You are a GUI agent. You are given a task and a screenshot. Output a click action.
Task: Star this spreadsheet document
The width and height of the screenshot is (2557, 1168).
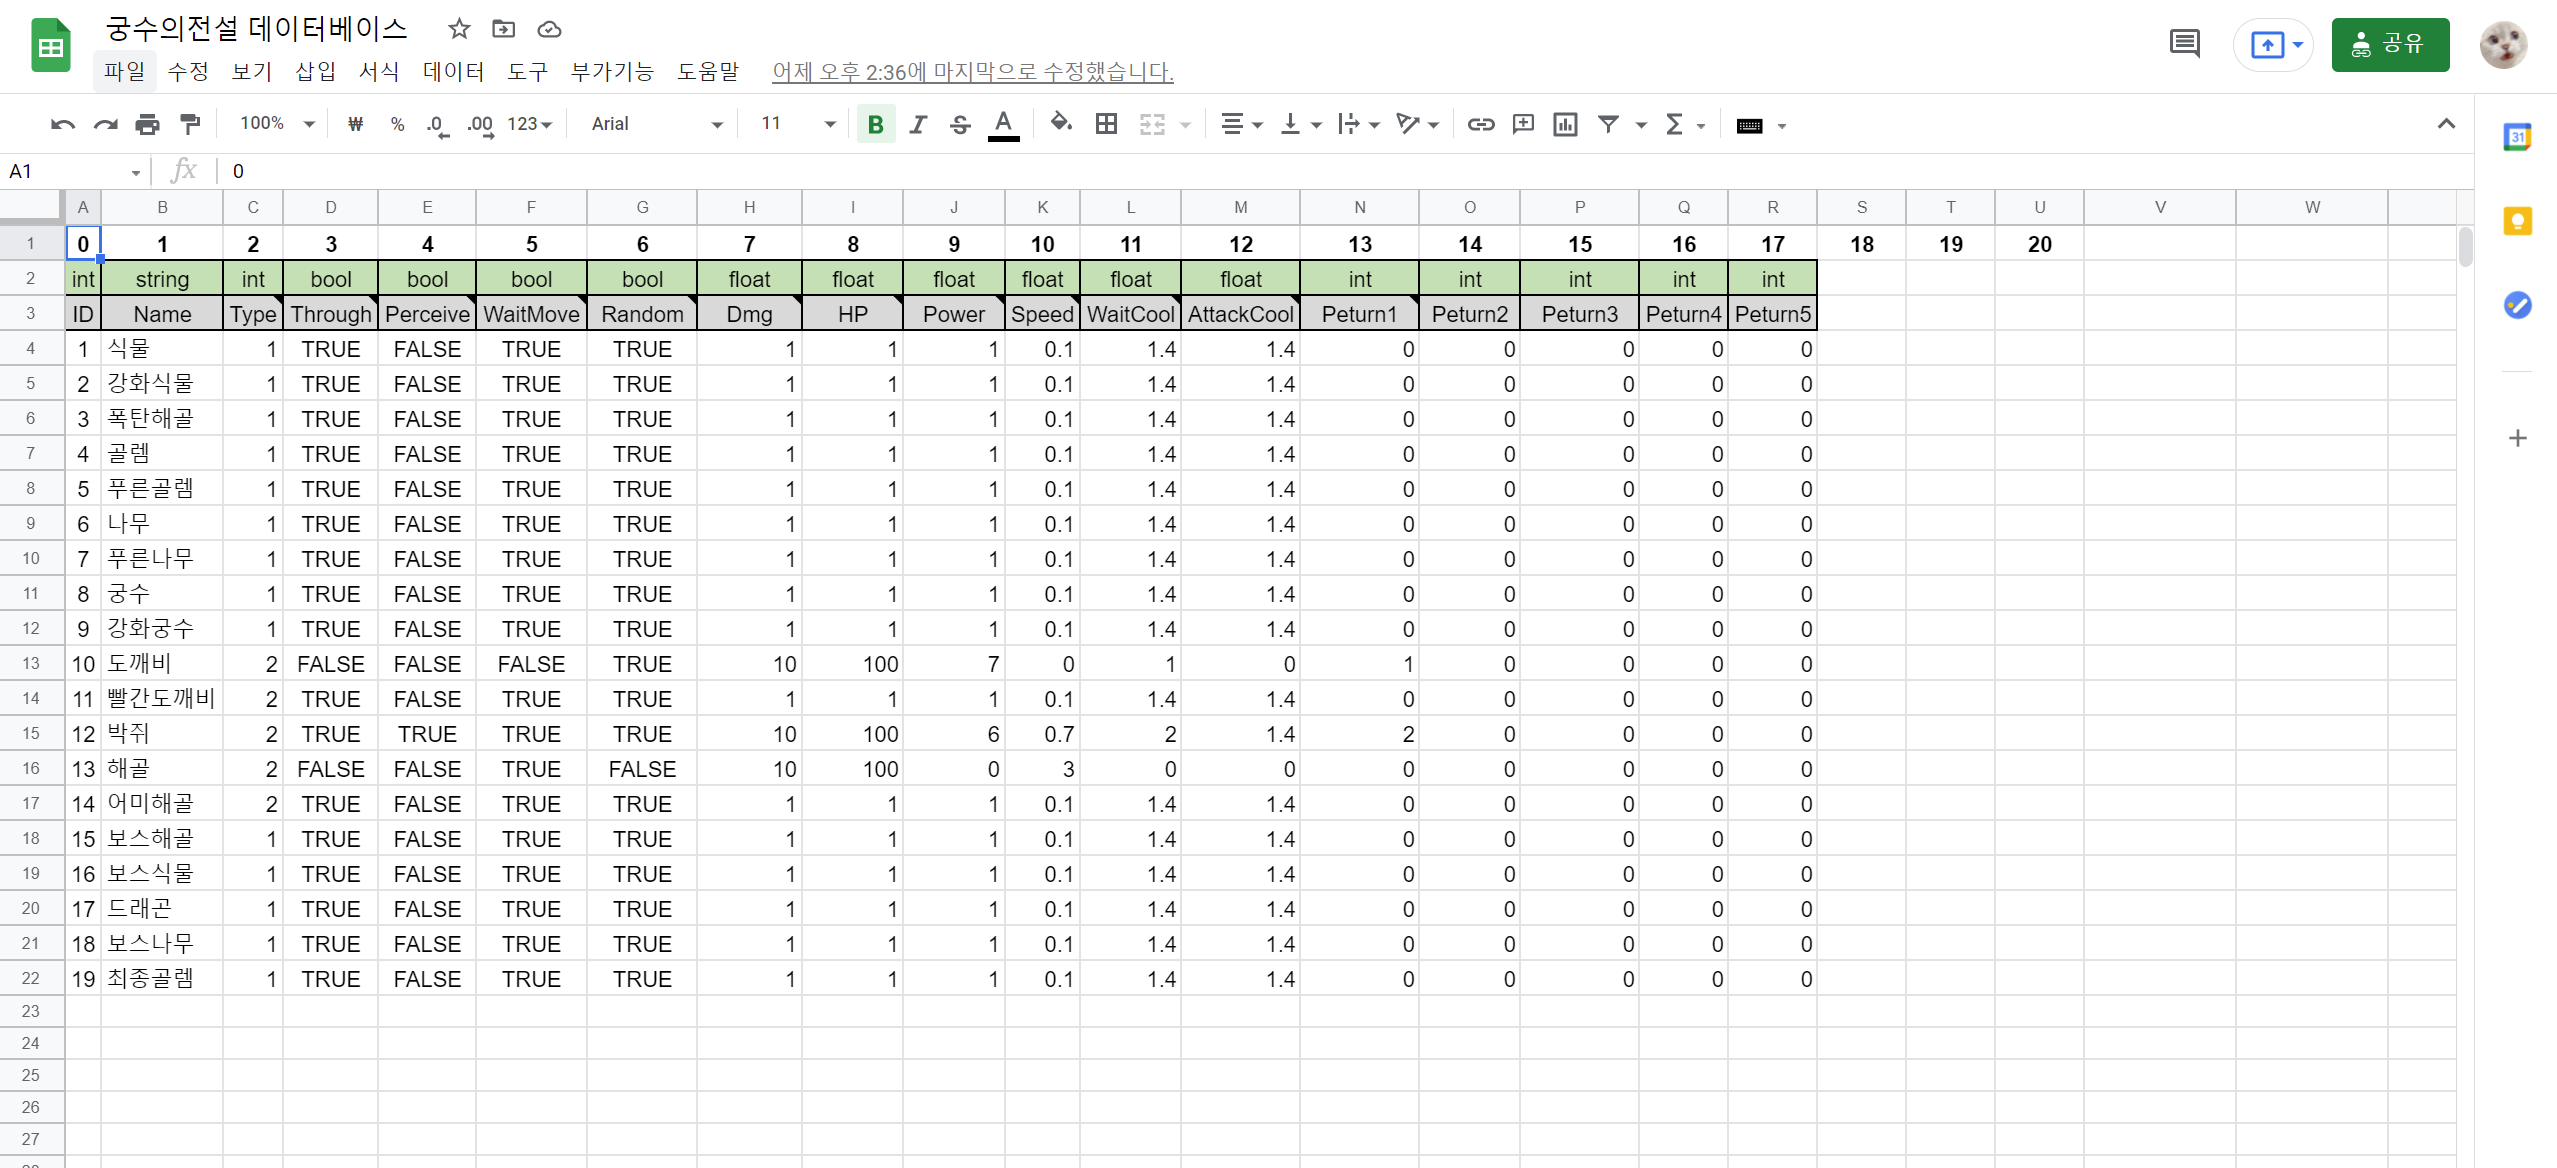[459, 29]
